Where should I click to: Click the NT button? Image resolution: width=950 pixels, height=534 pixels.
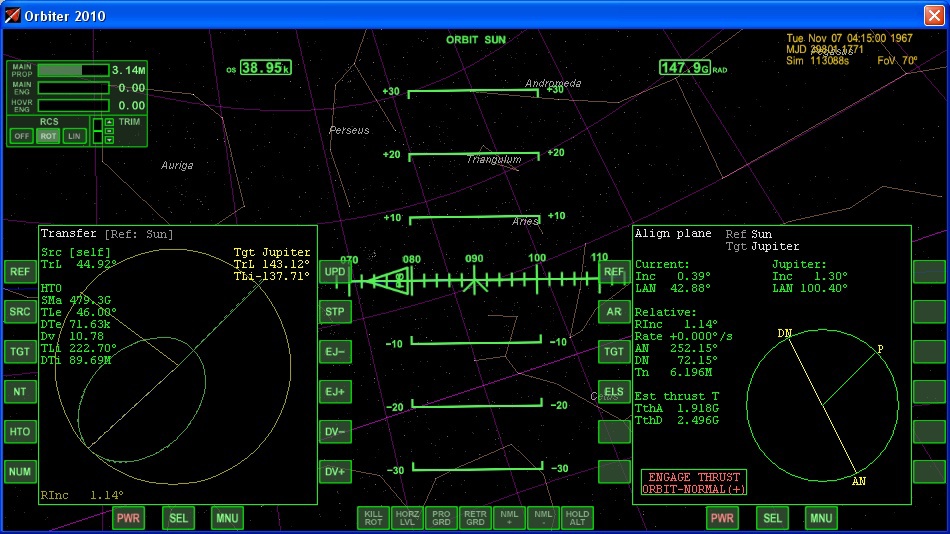[19, 392]
